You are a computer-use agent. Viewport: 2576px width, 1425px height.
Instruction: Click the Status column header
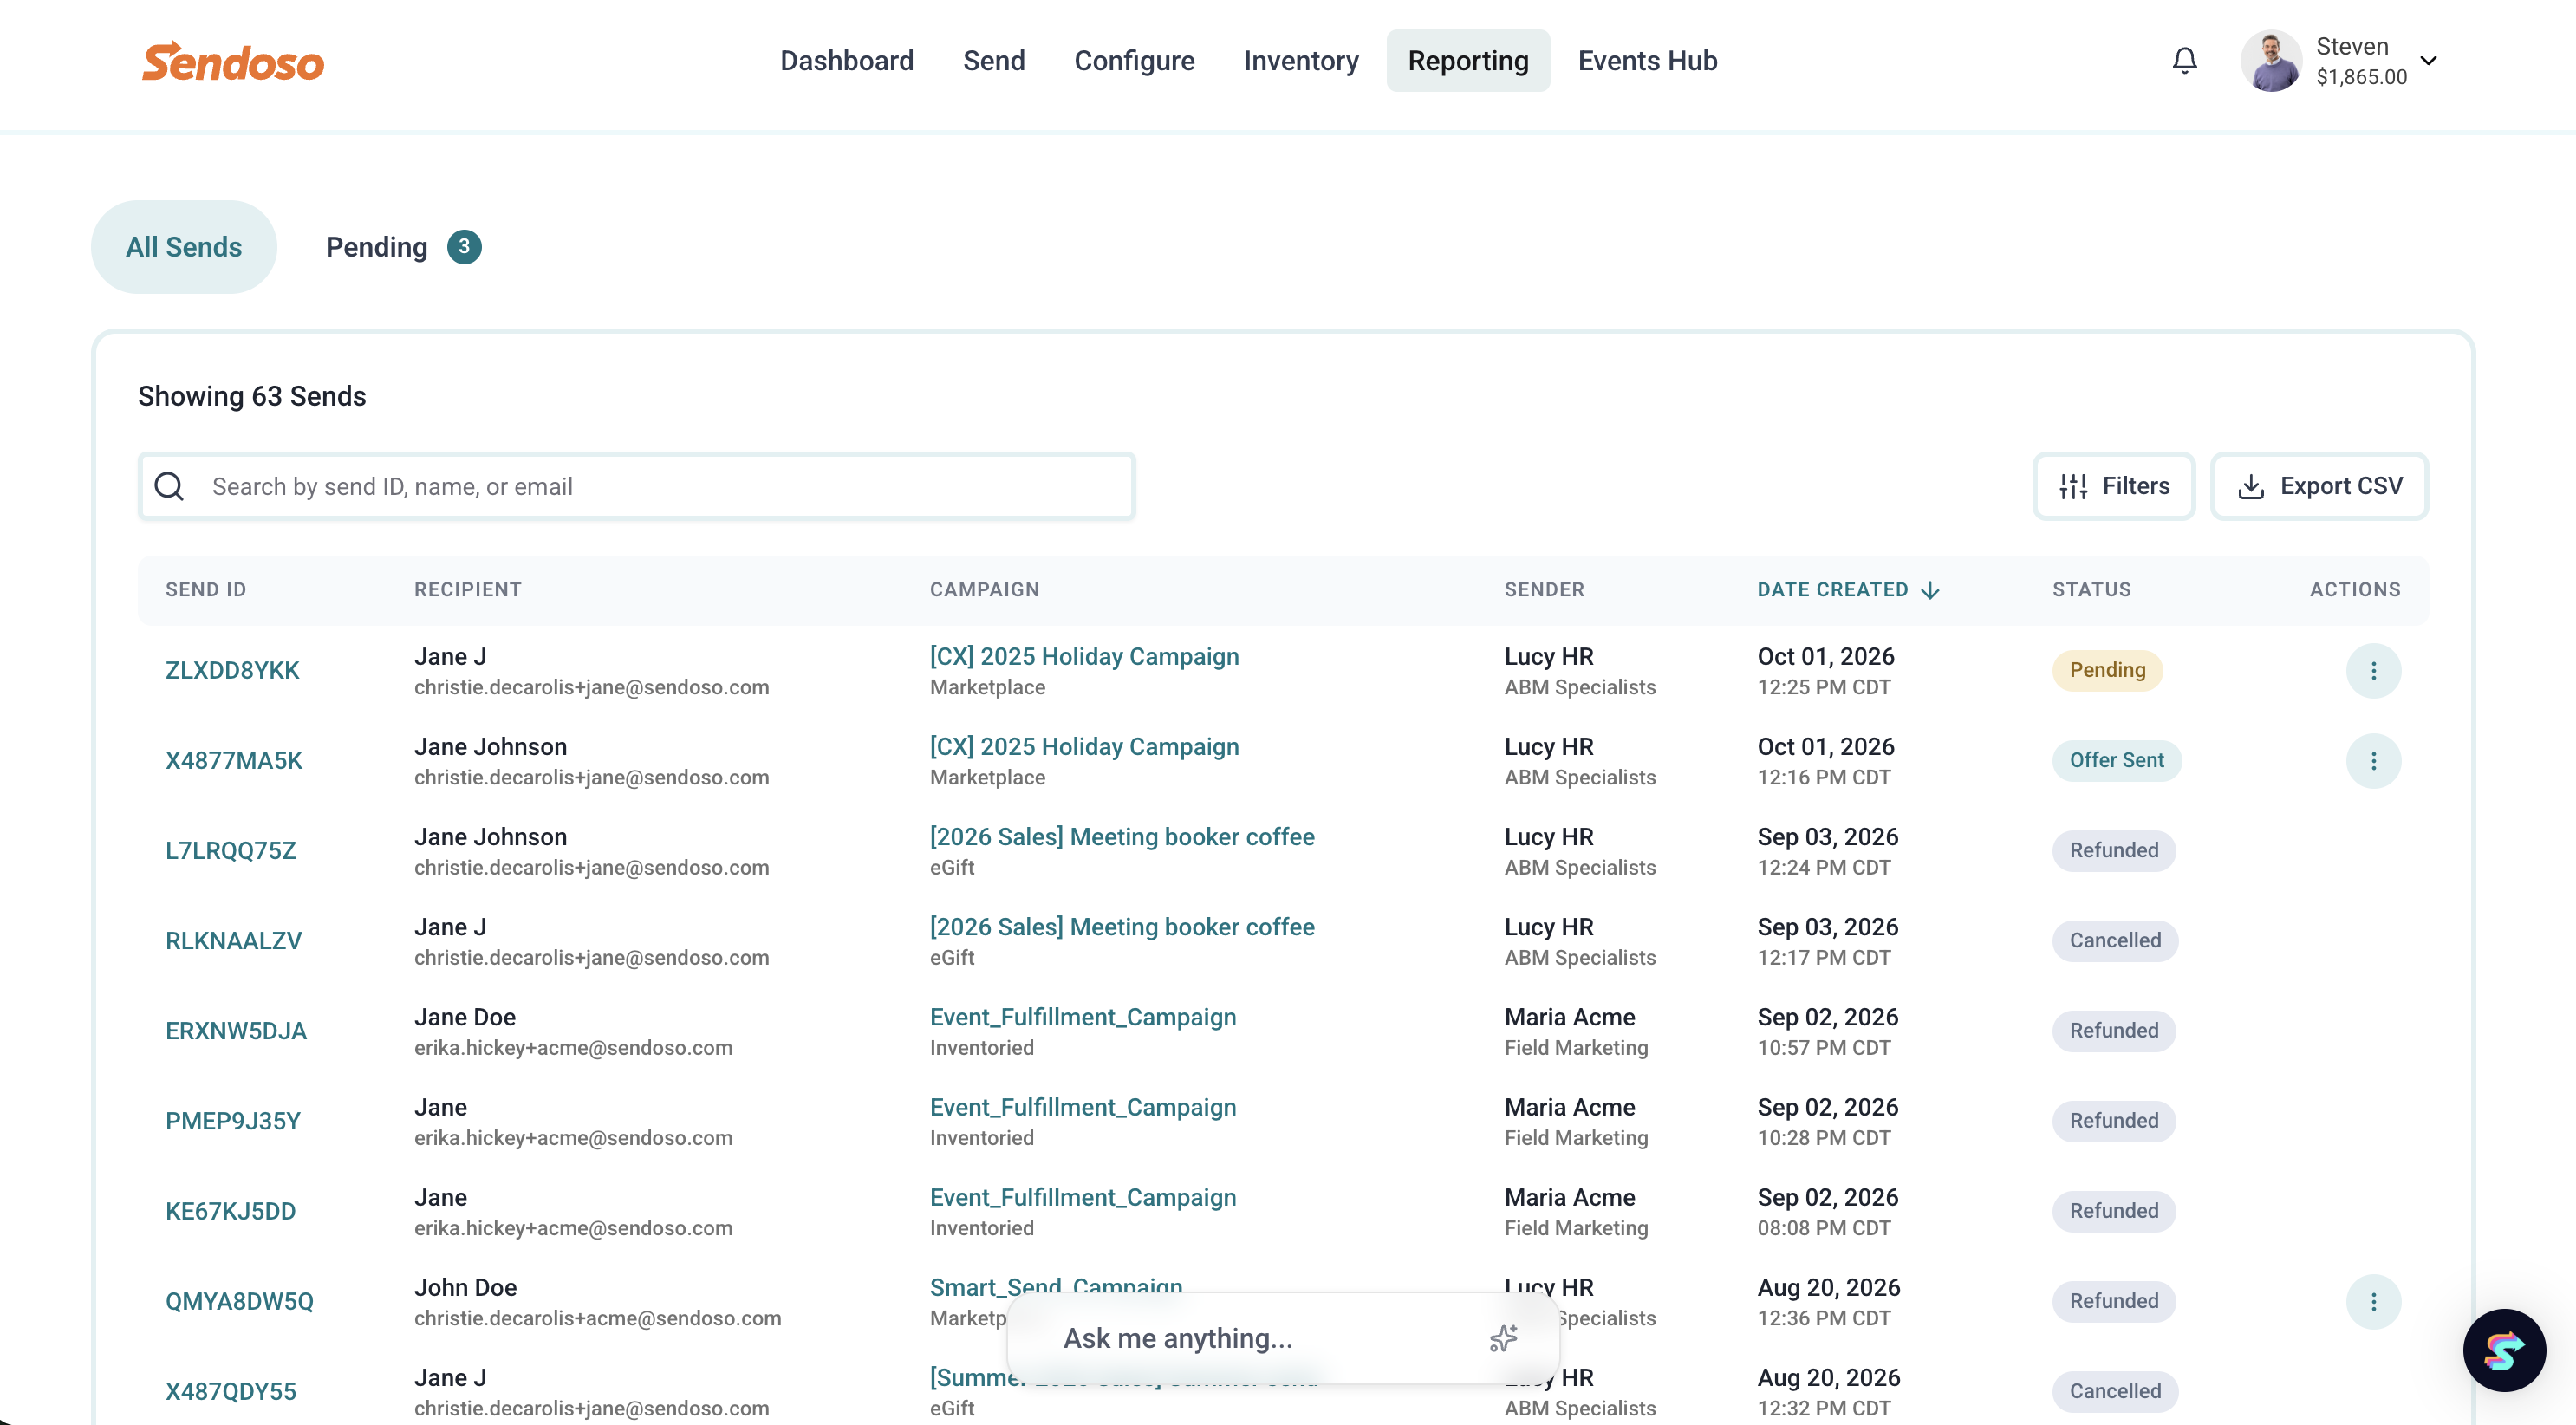click(x=2091, y=590)
